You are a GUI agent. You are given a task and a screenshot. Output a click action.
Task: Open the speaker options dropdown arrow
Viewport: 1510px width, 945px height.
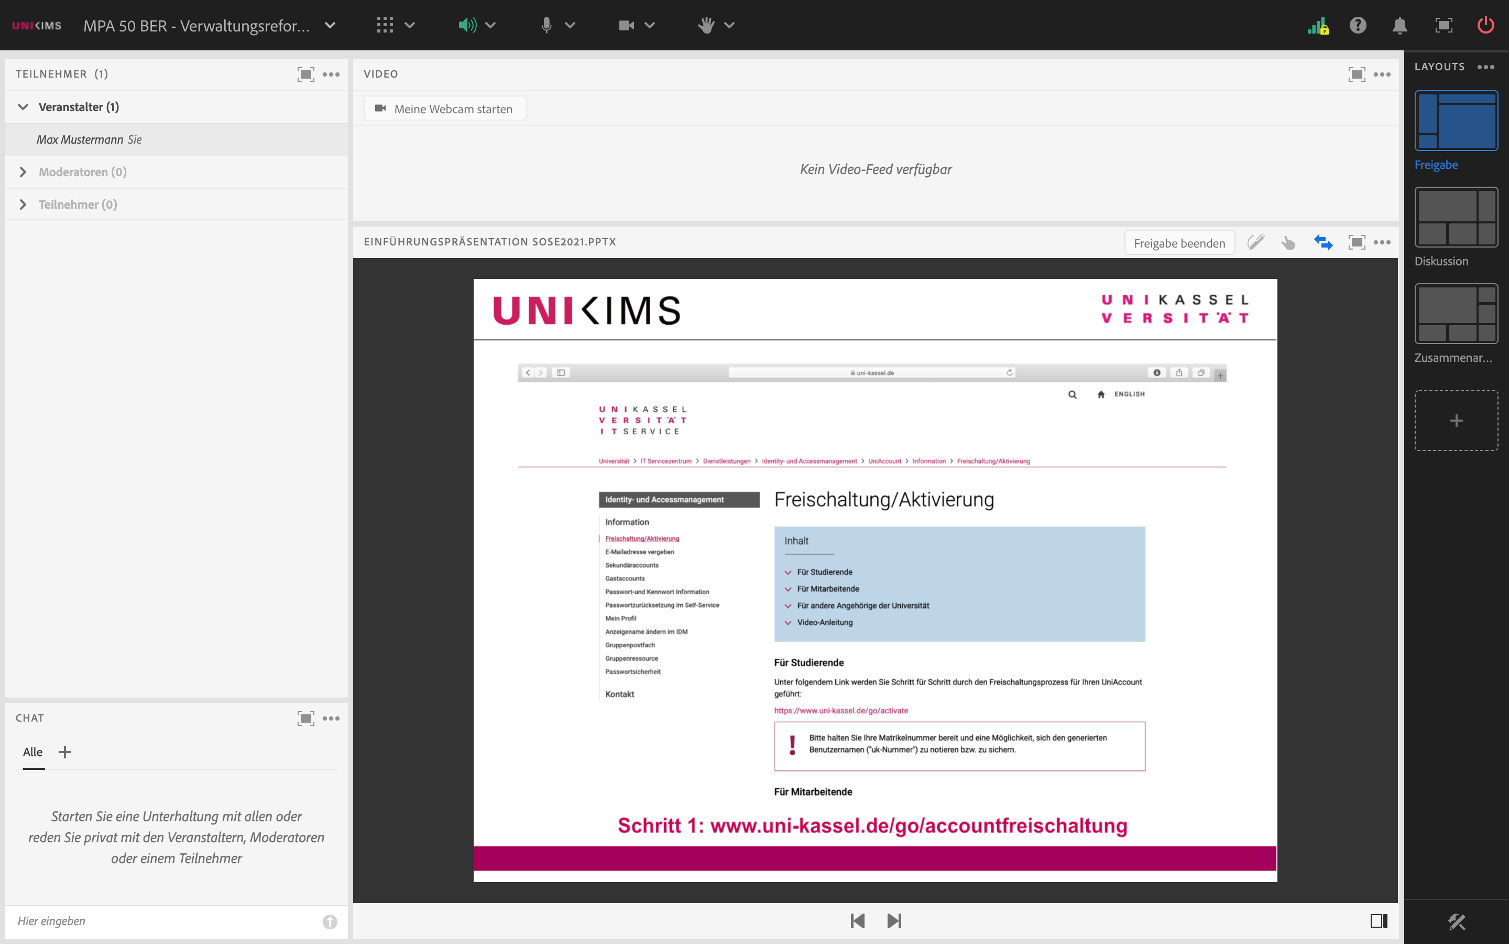[x=491, y=25]
